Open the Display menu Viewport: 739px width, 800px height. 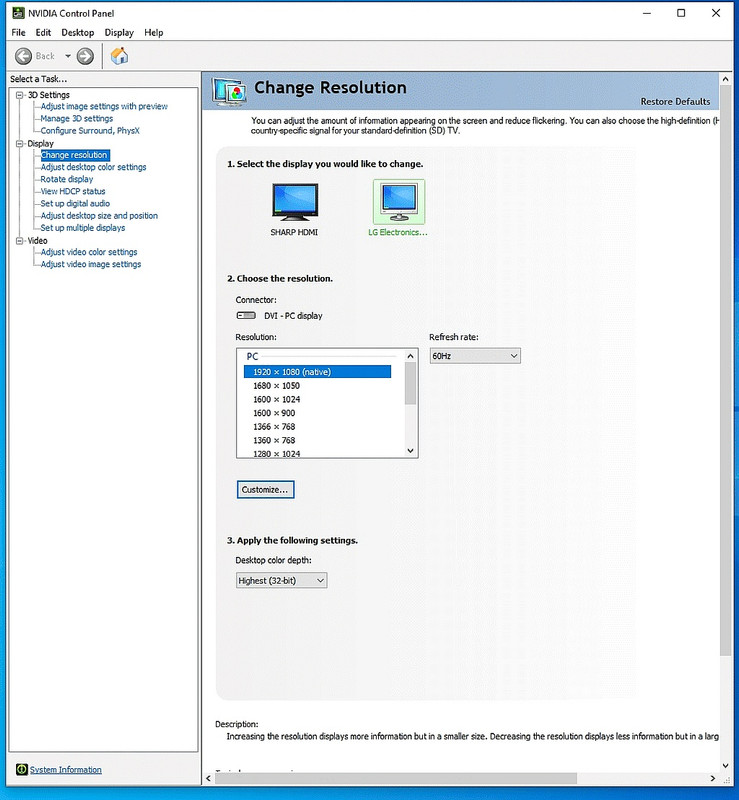pos(119,33)
